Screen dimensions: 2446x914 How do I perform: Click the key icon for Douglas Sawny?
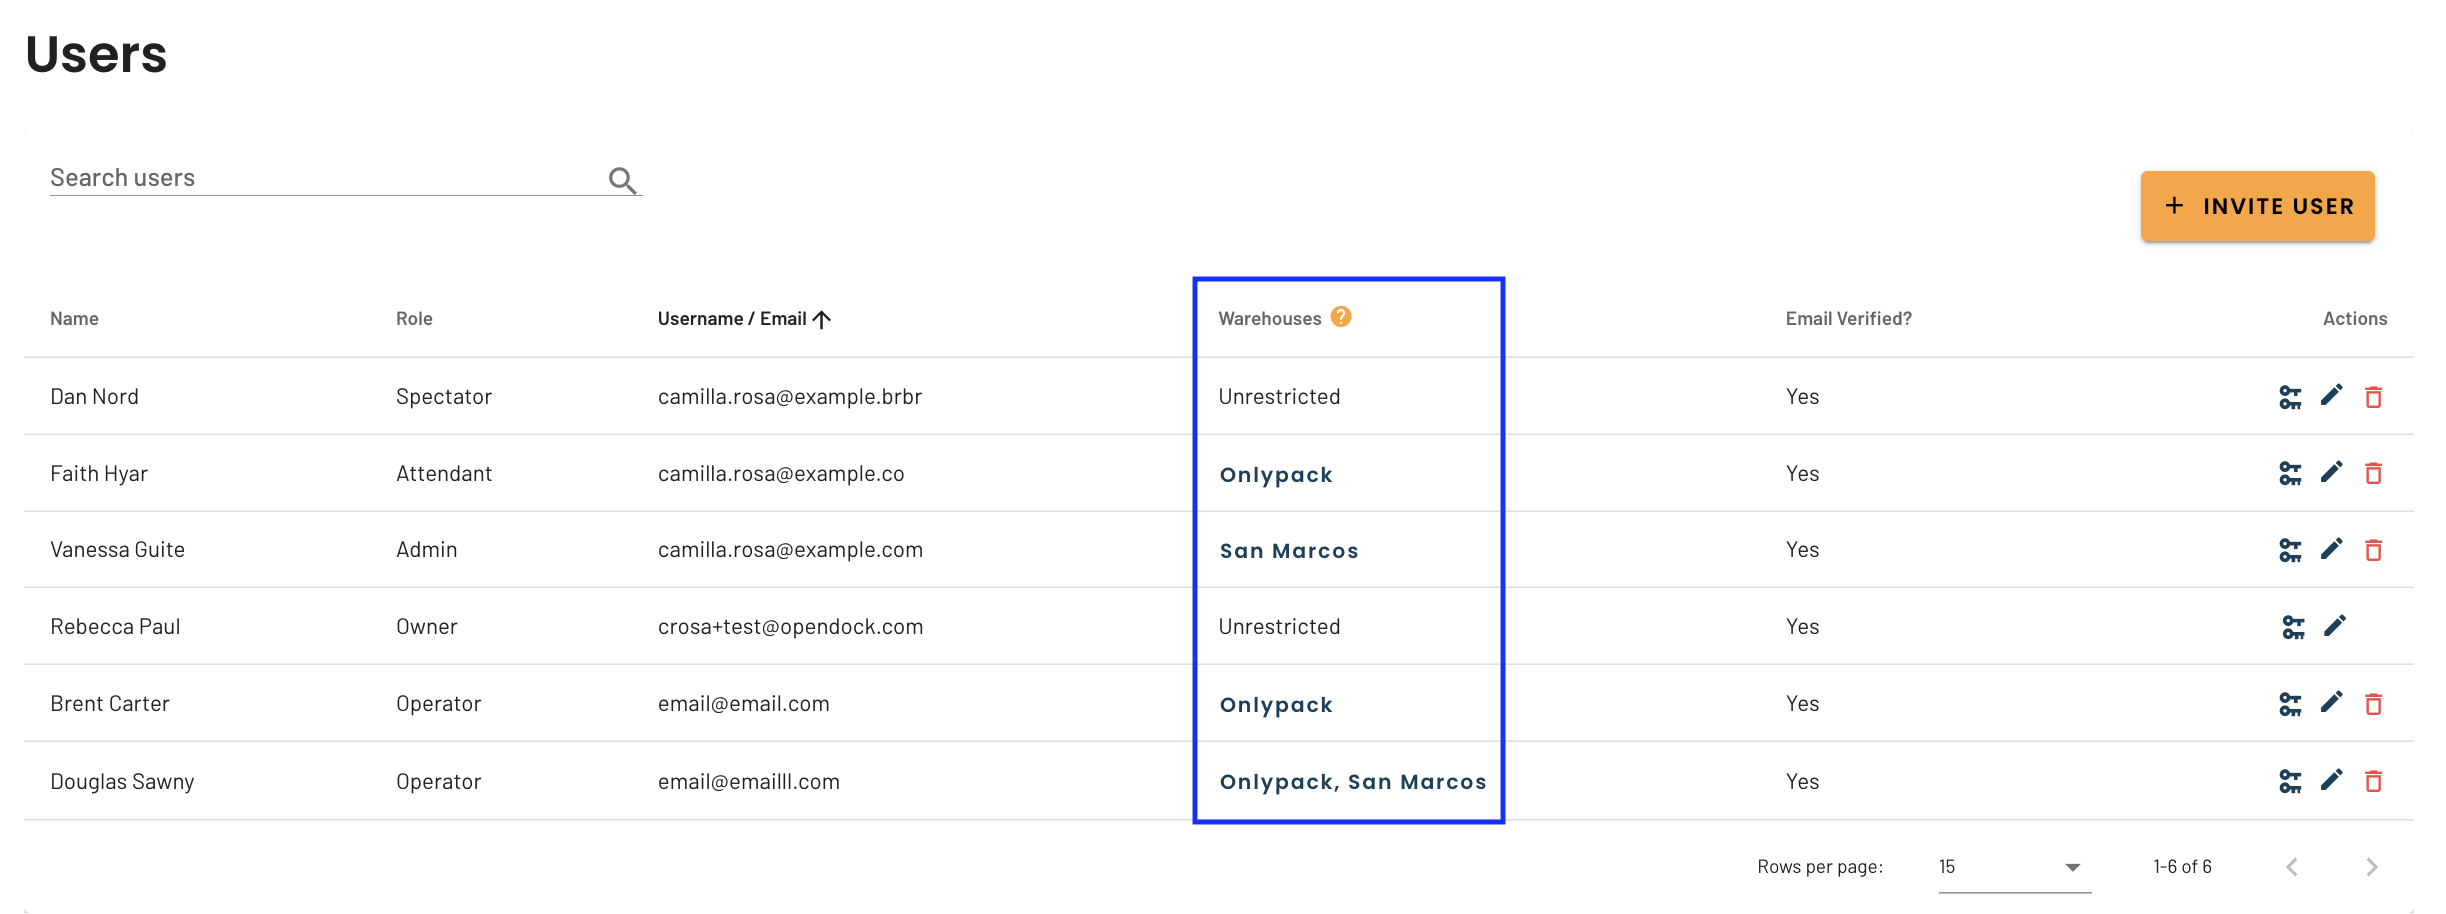(x=2293, y=780)
